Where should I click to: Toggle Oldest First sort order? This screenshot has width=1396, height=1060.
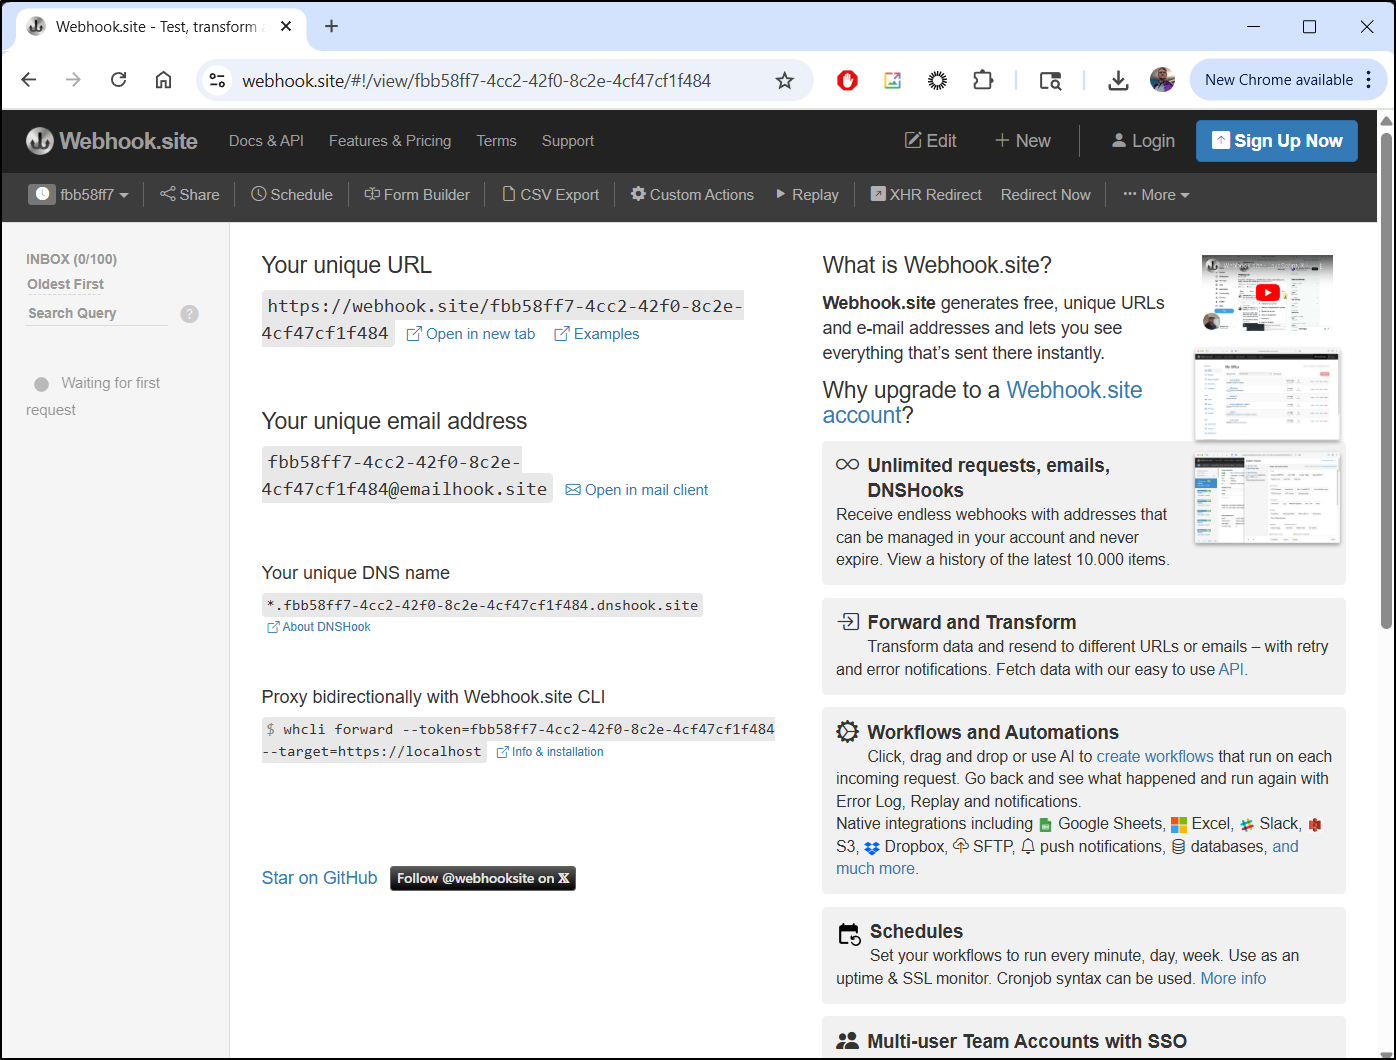pyautogui.click(x=66, y=284)
